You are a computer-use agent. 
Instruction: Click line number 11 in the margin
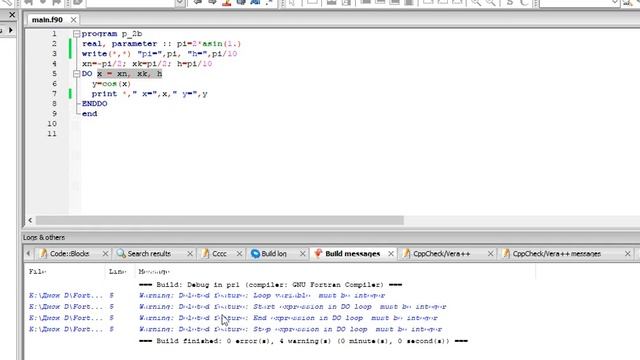[52, 134]
